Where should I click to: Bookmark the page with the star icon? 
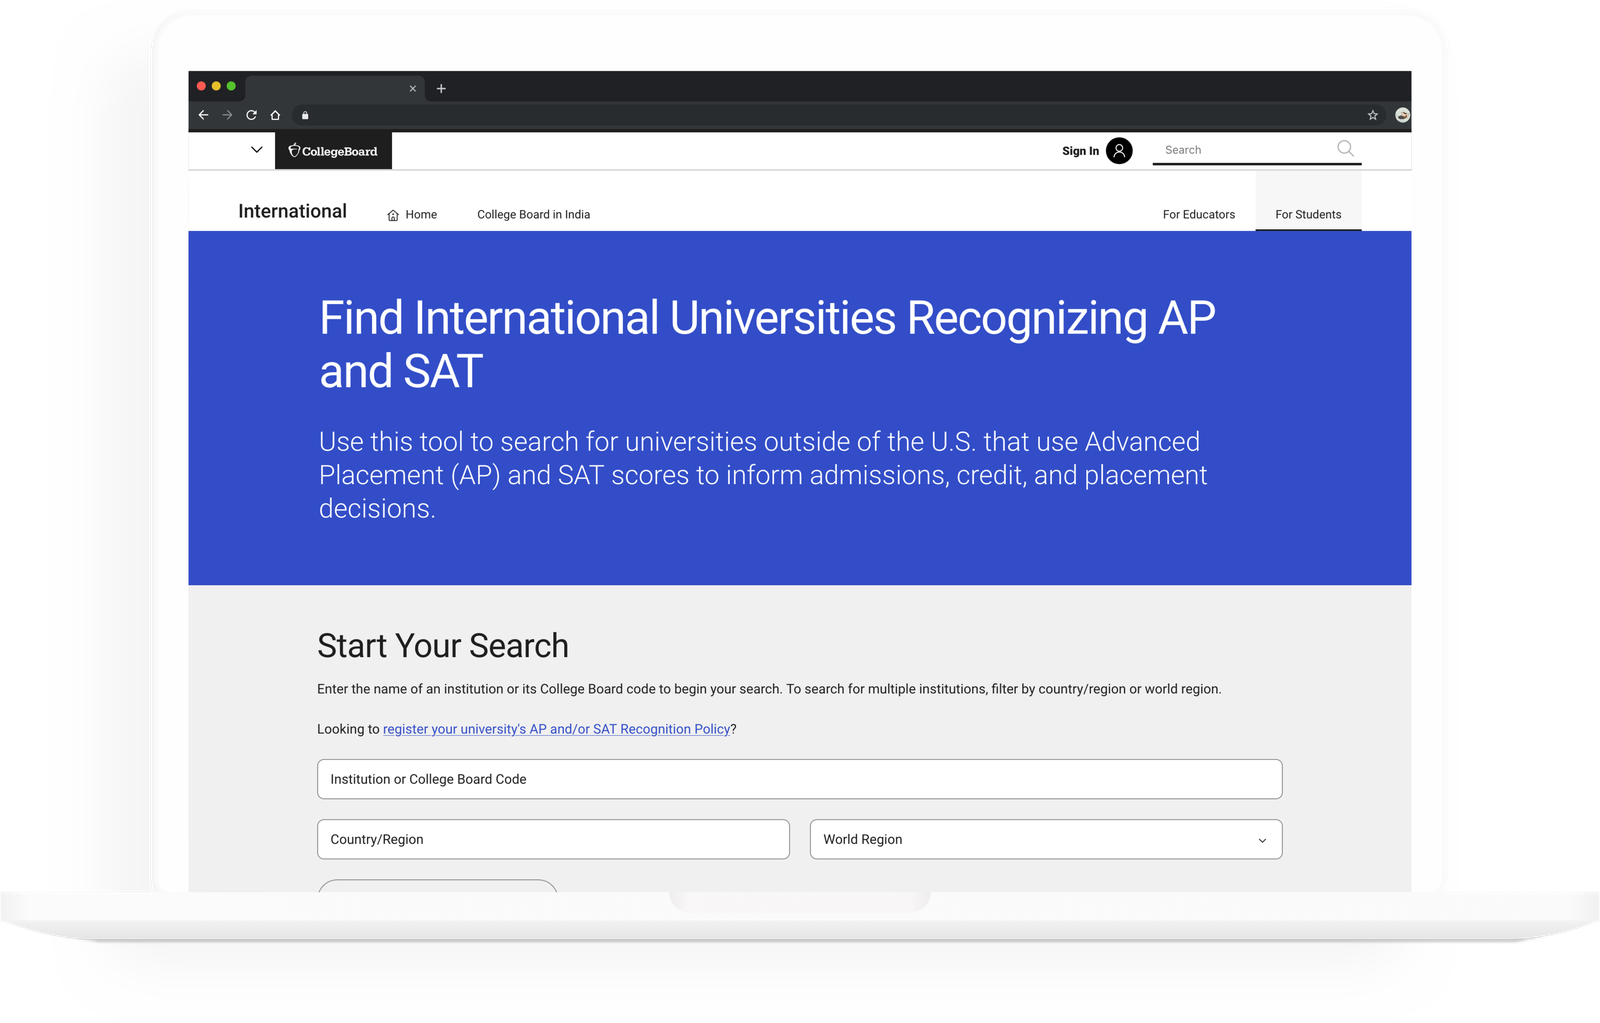click(x=1373, y=115)
